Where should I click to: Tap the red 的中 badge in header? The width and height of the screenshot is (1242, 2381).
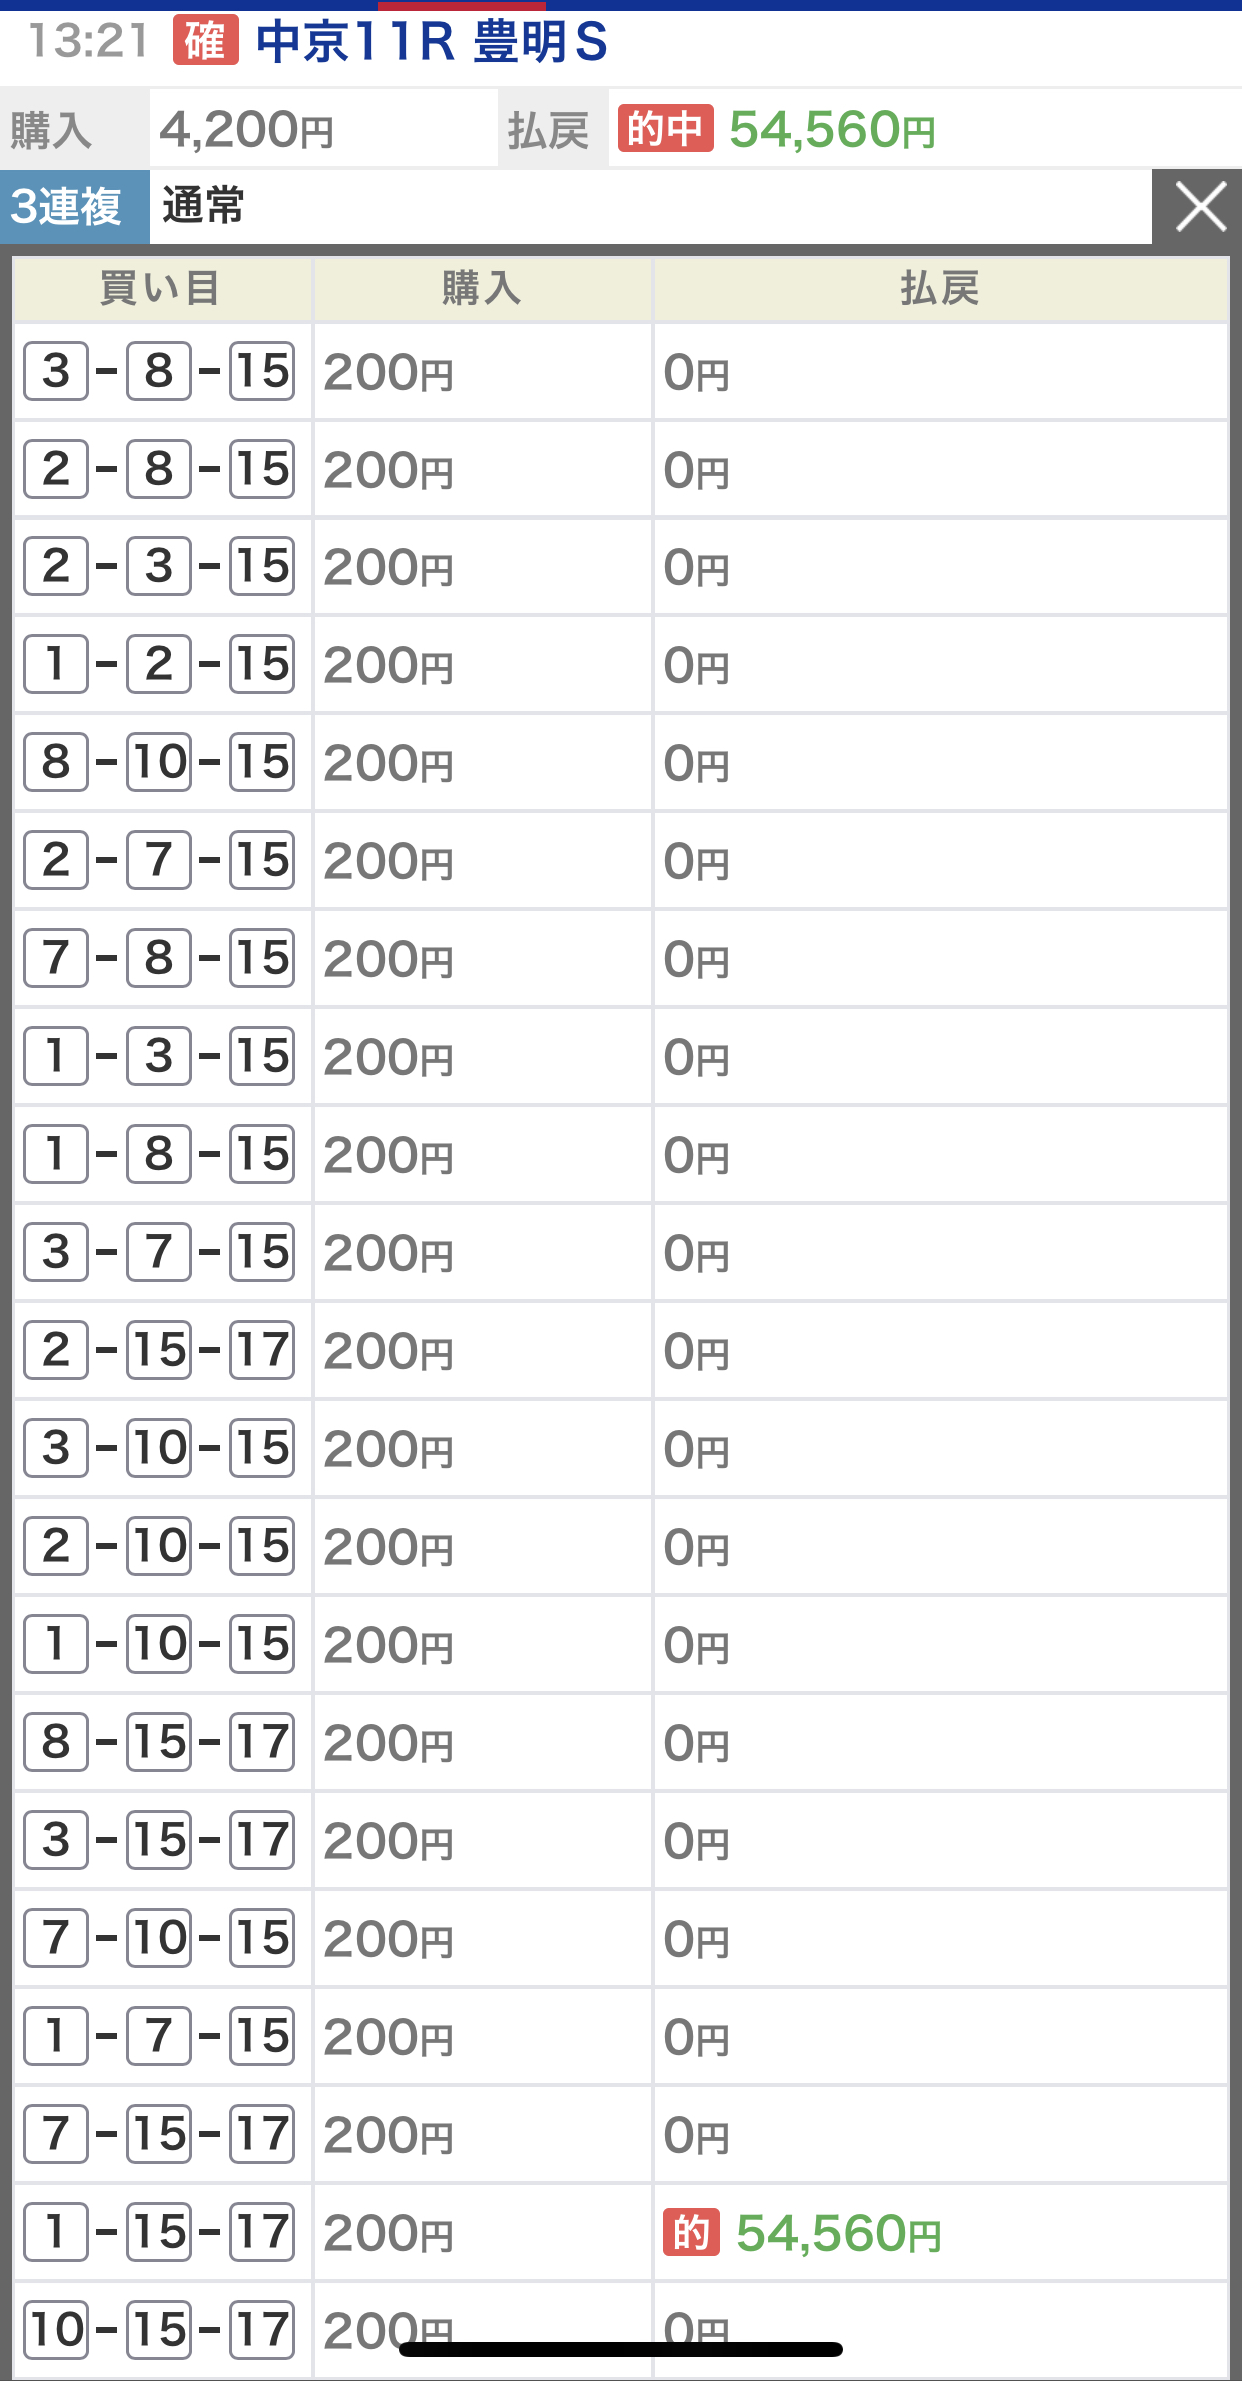[665, 129]
